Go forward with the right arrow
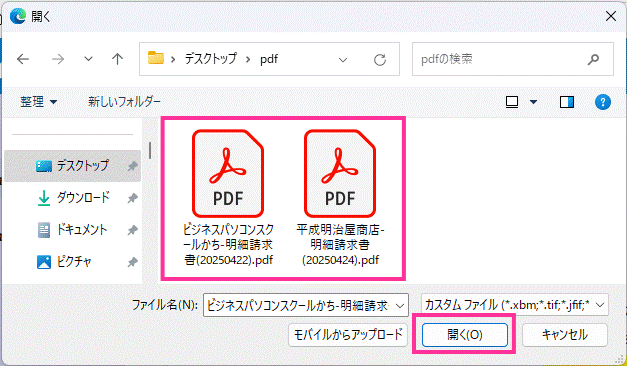 (x=58, y=59)
